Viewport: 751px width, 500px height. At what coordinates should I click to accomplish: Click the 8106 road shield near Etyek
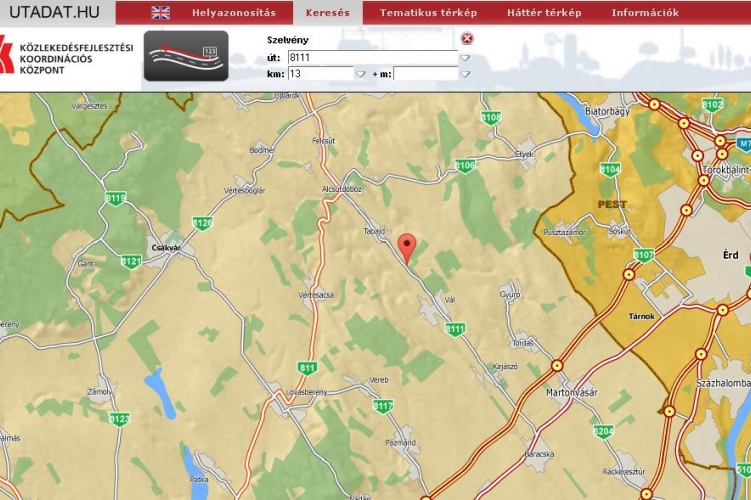click(465, 165)
